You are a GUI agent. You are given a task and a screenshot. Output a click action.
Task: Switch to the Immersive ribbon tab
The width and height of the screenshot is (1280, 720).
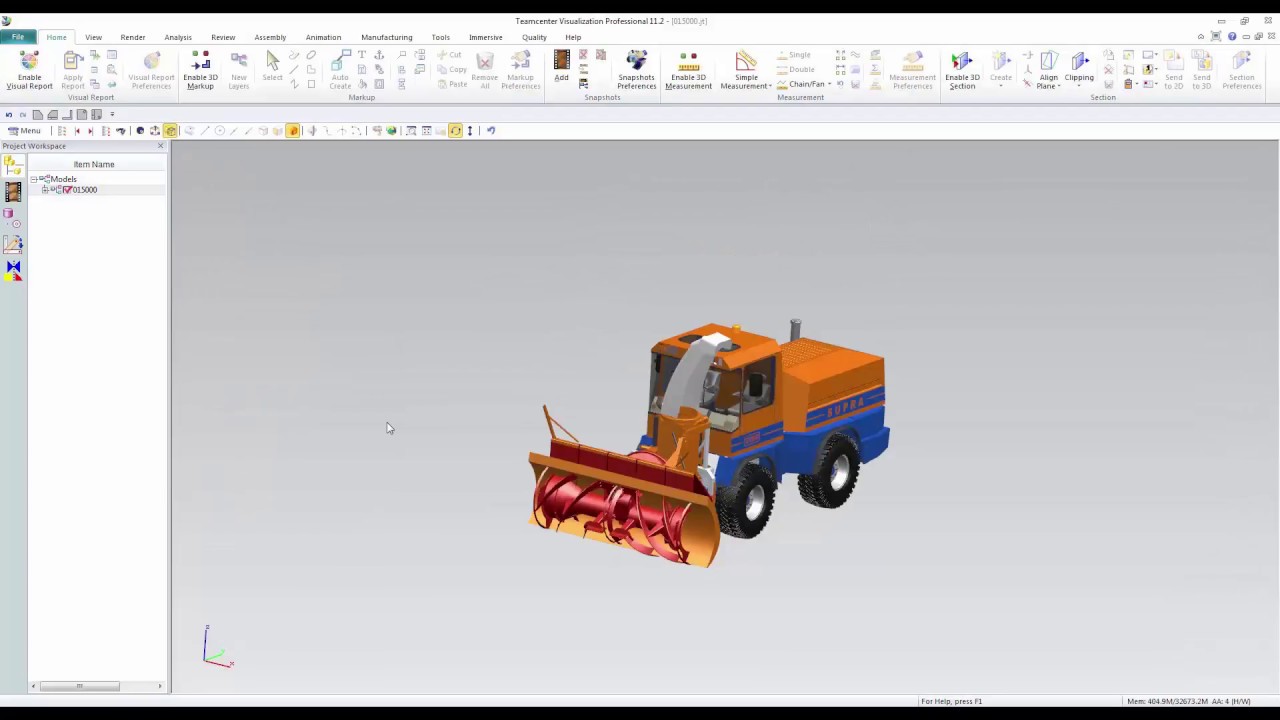(x=486, y=37)
